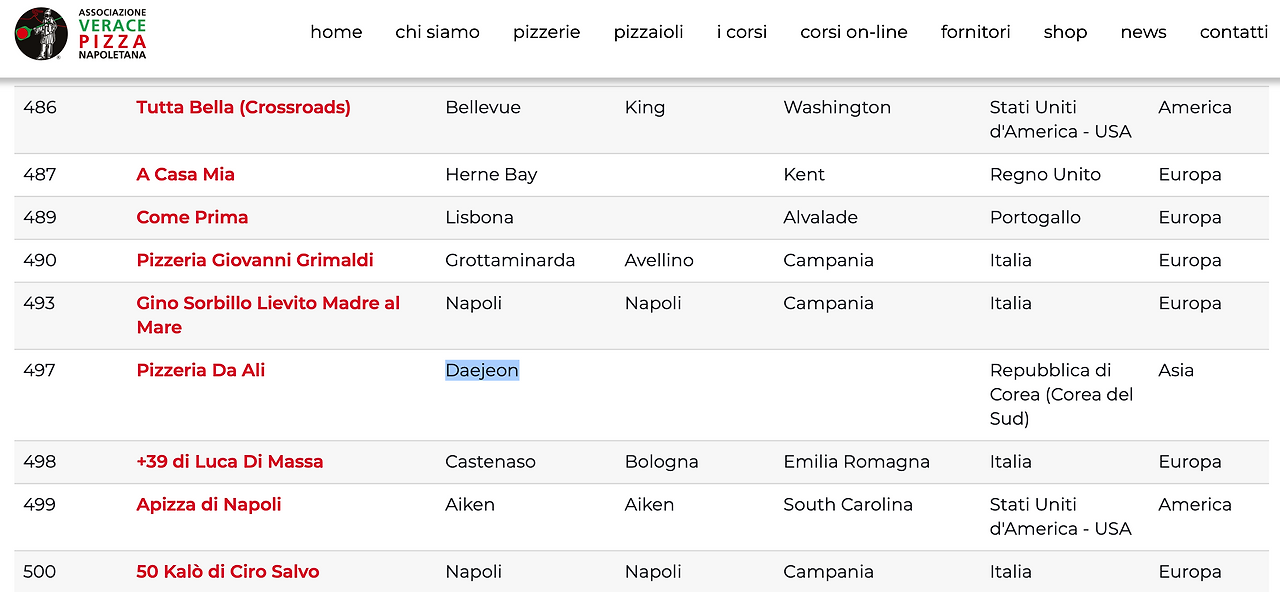
Task: Open the fornitori page
Action: pyautogui.click(x=976, y=32)
